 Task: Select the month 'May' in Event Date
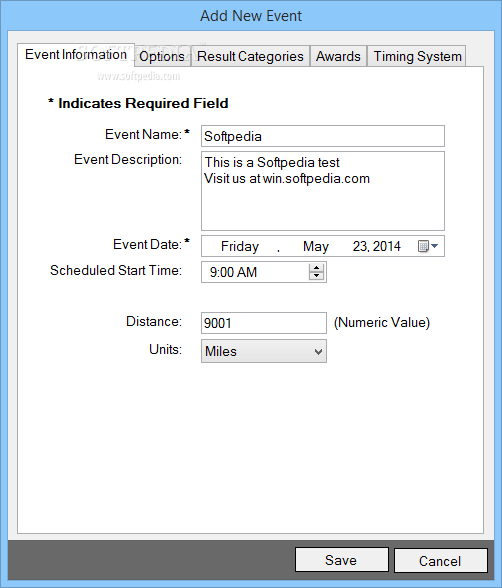[316, 246]
